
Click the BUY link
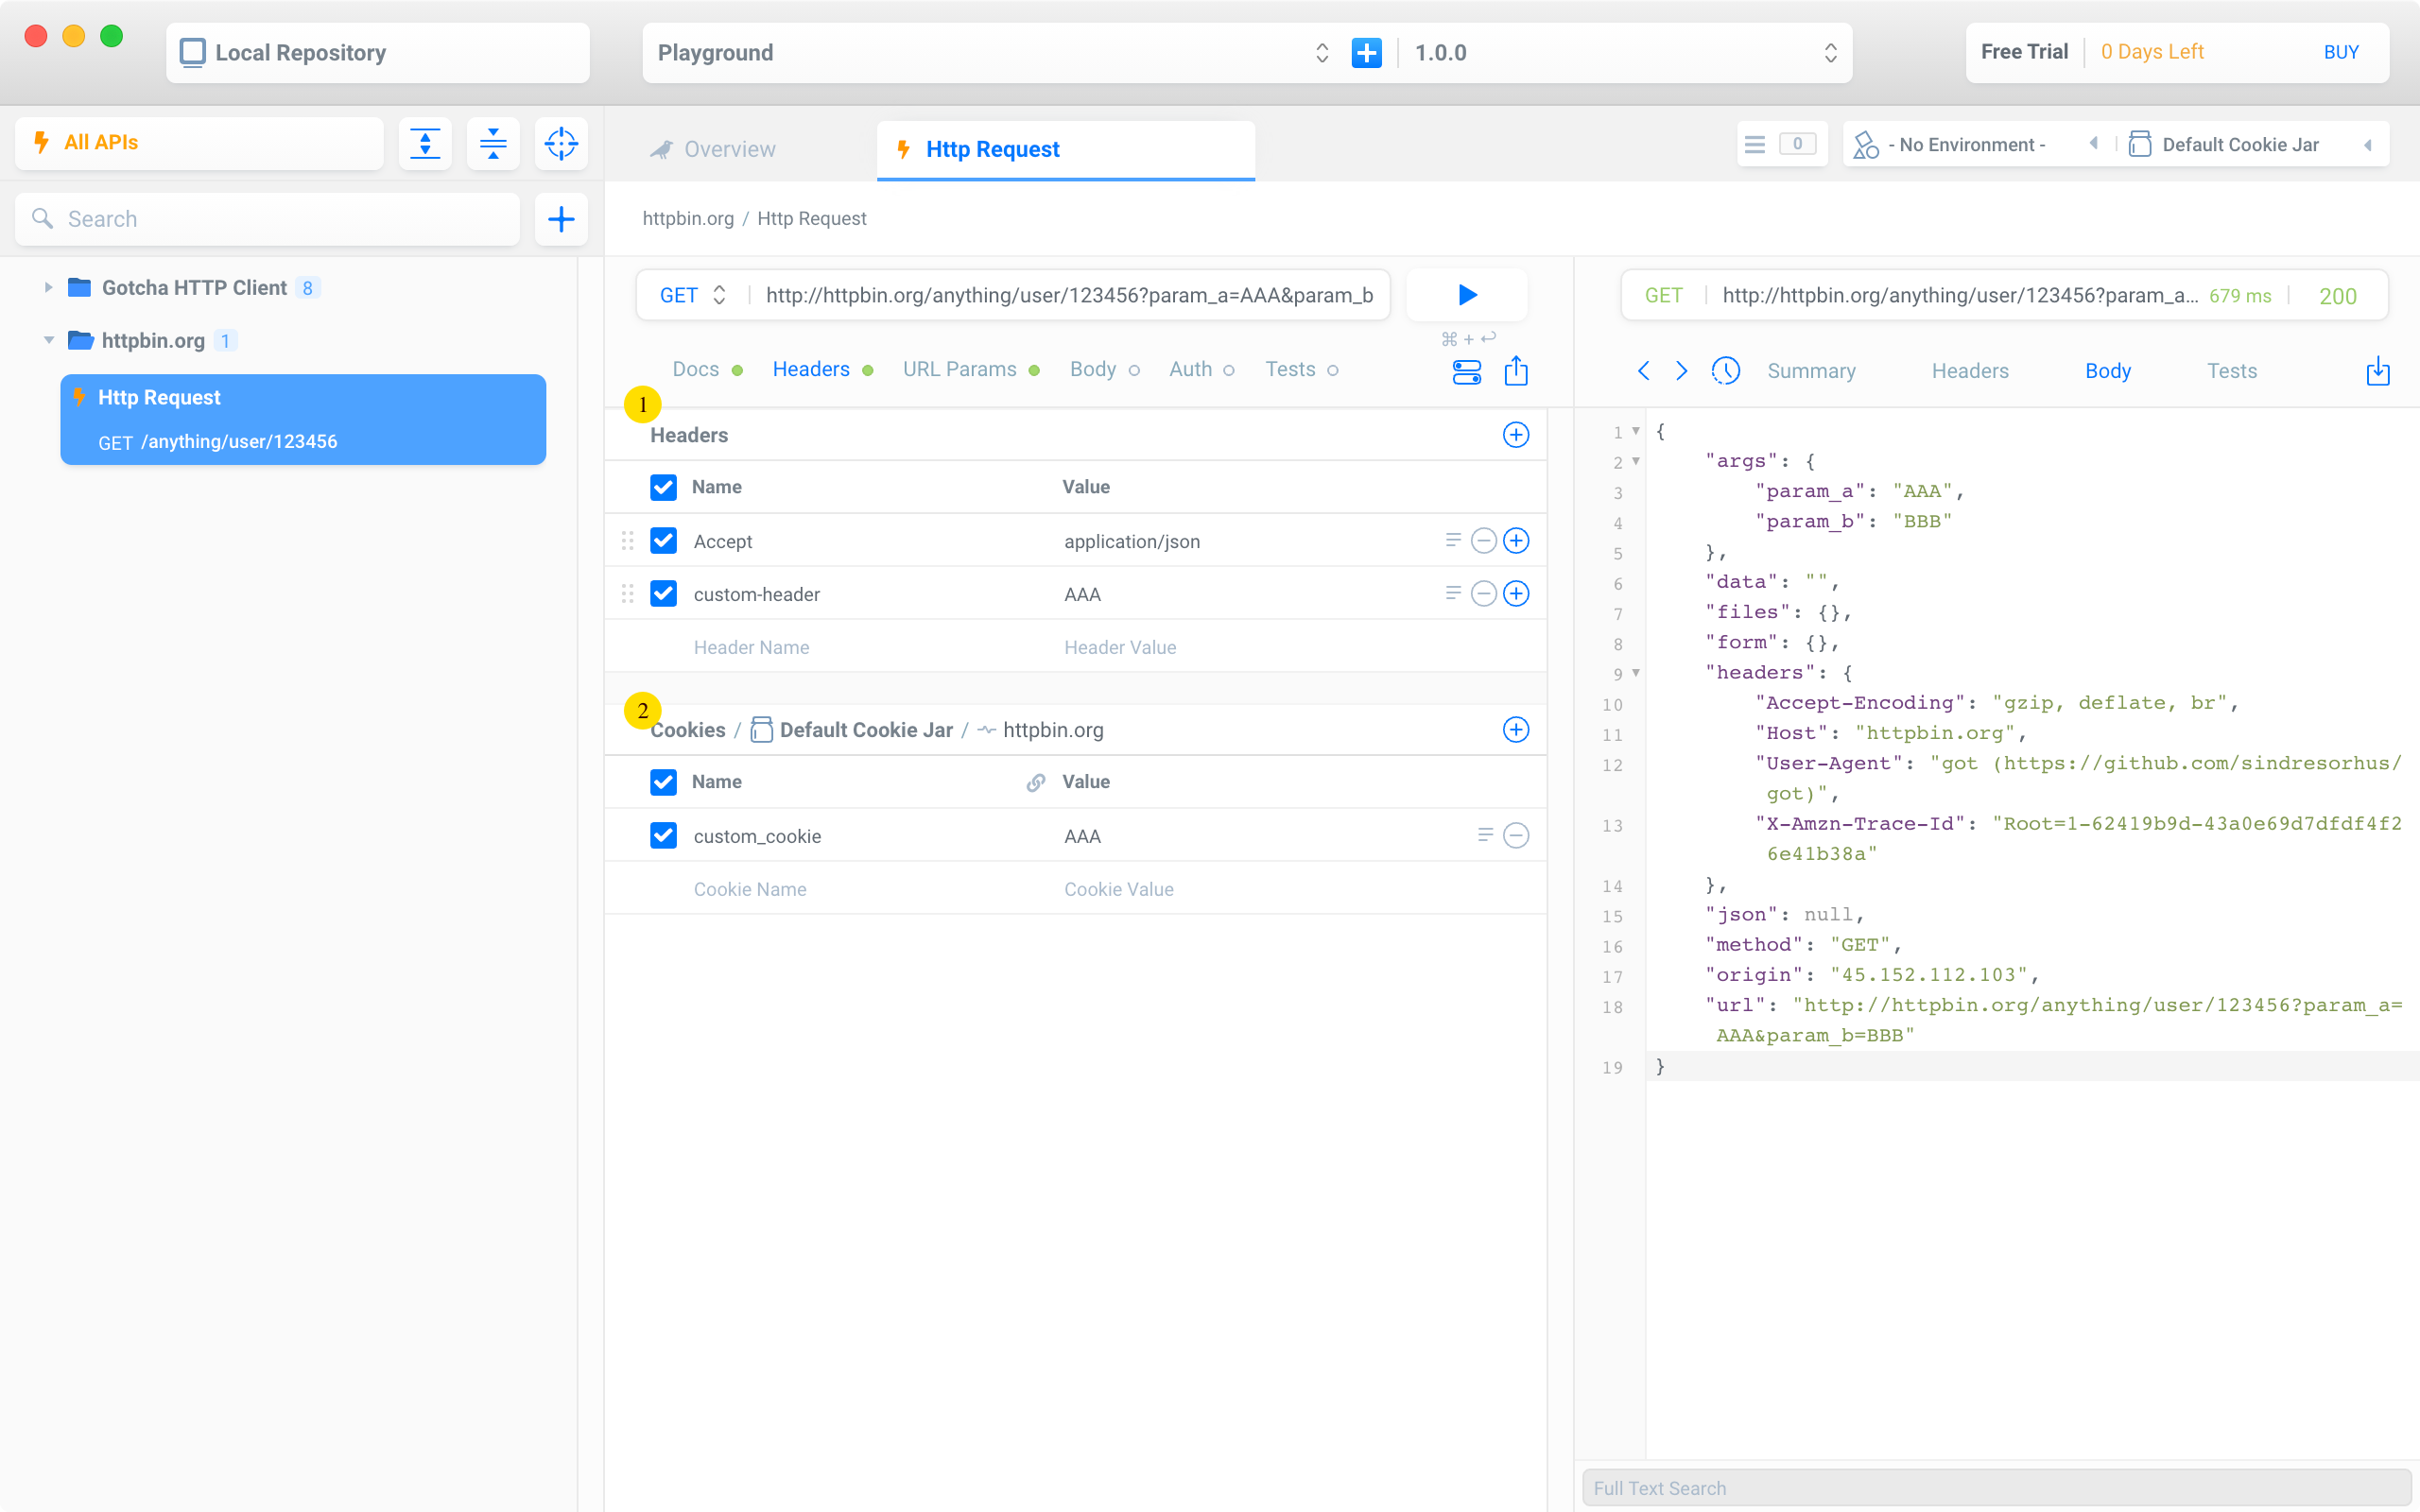tap(2340, 52)
